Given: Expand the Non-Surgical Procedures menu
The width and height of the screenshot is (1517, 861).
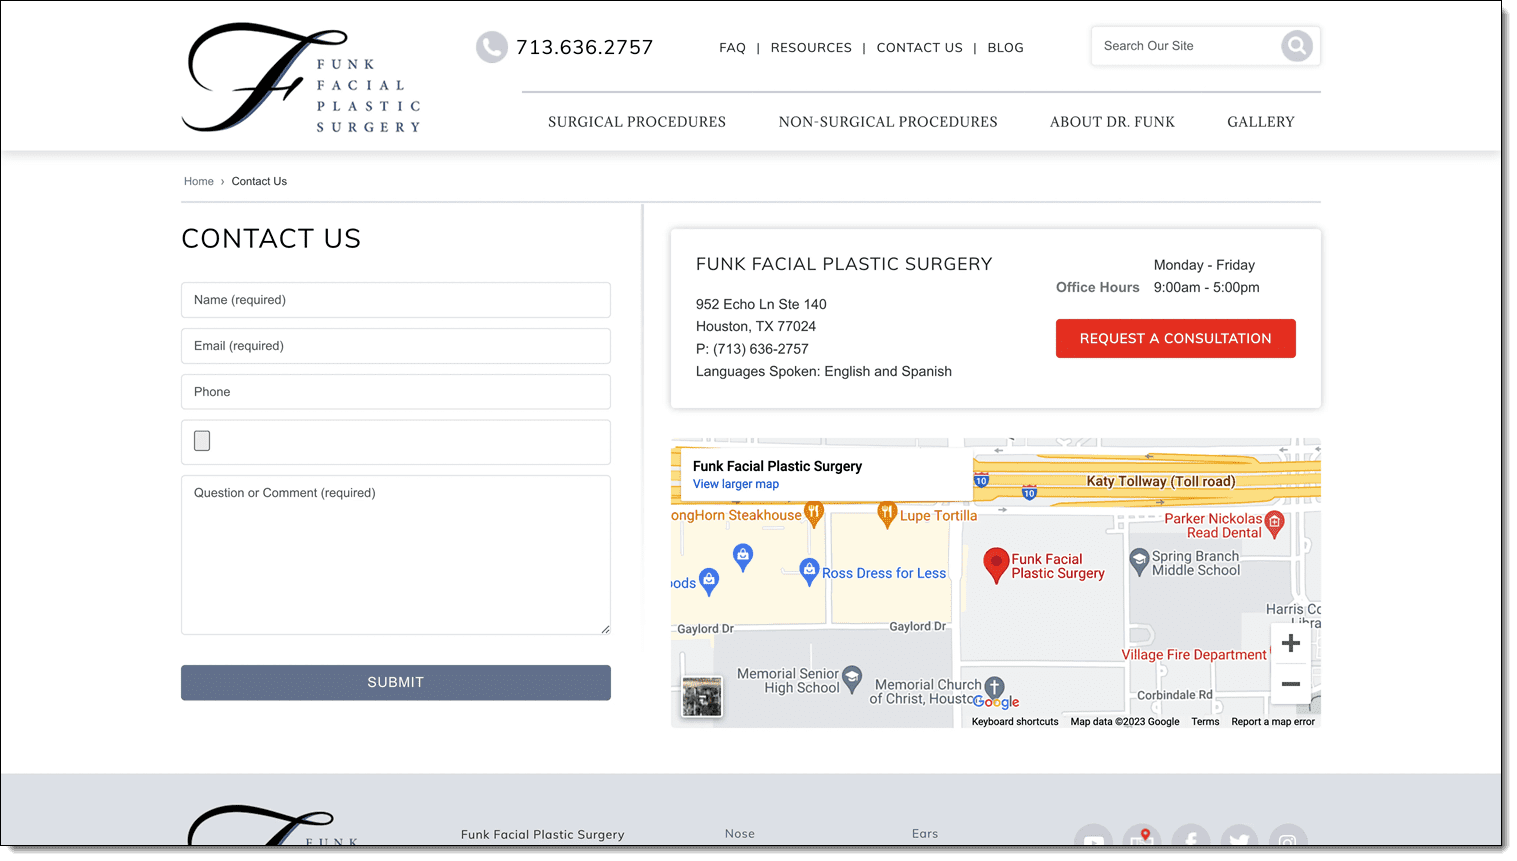Looking at the screenshot, I should (887, 122).
